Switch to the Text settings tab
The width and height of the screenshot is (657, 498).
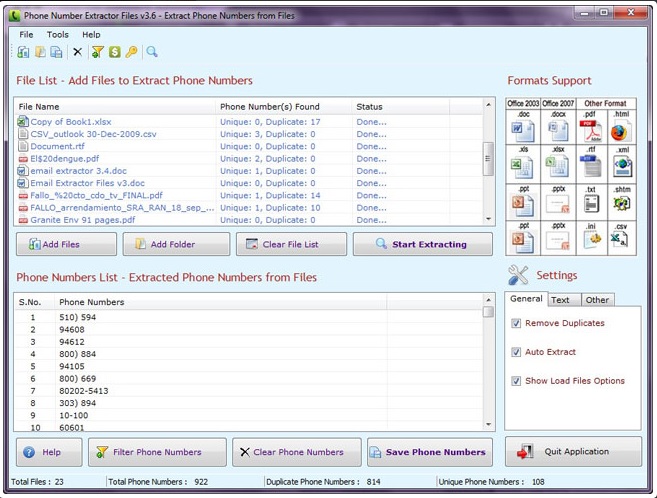pos(560,299)
